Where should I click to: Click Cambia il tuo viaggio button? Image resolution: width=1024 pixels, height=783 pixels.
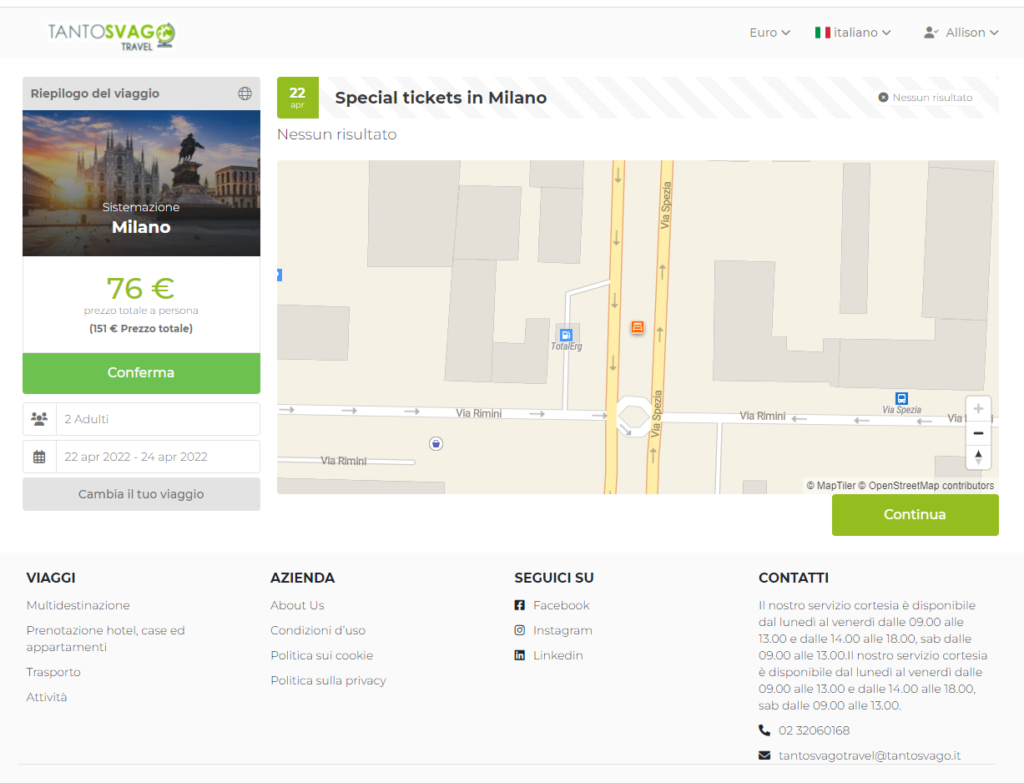click(x=141, y=494)
